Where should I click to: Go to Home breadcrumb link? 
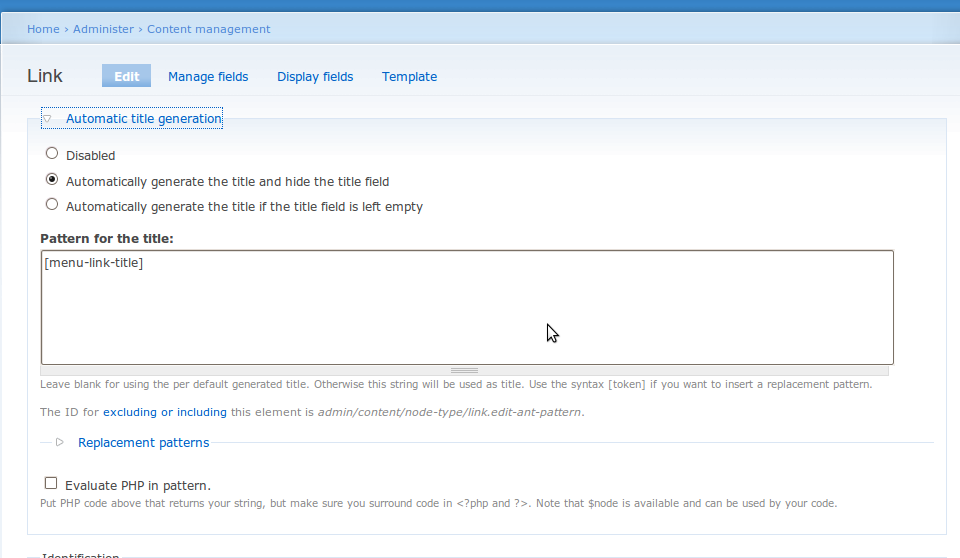pyautogui.click(x=43, y=29)
